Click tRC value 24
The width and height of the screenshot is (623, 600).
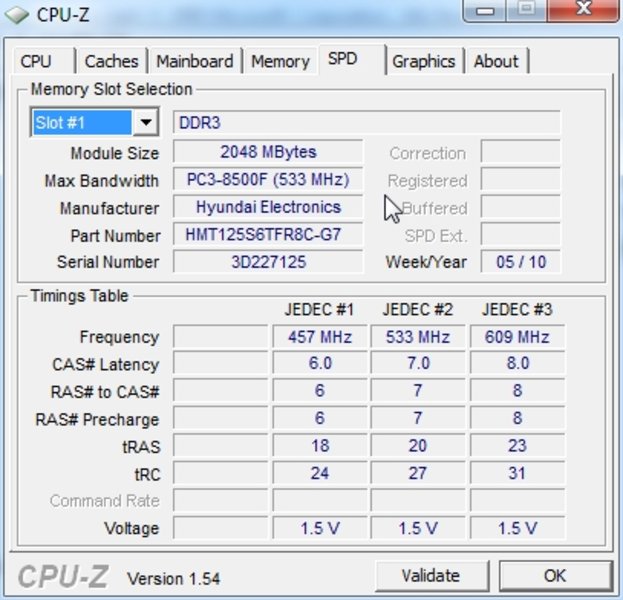tap(320, 473)
